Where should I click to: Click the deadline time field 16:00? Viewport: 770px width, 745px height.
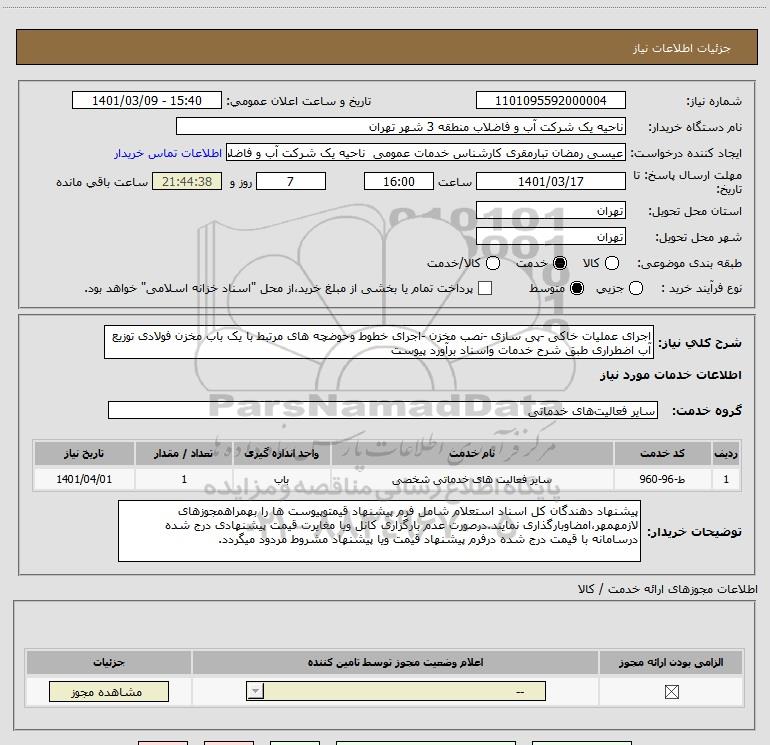pos(399,181)
